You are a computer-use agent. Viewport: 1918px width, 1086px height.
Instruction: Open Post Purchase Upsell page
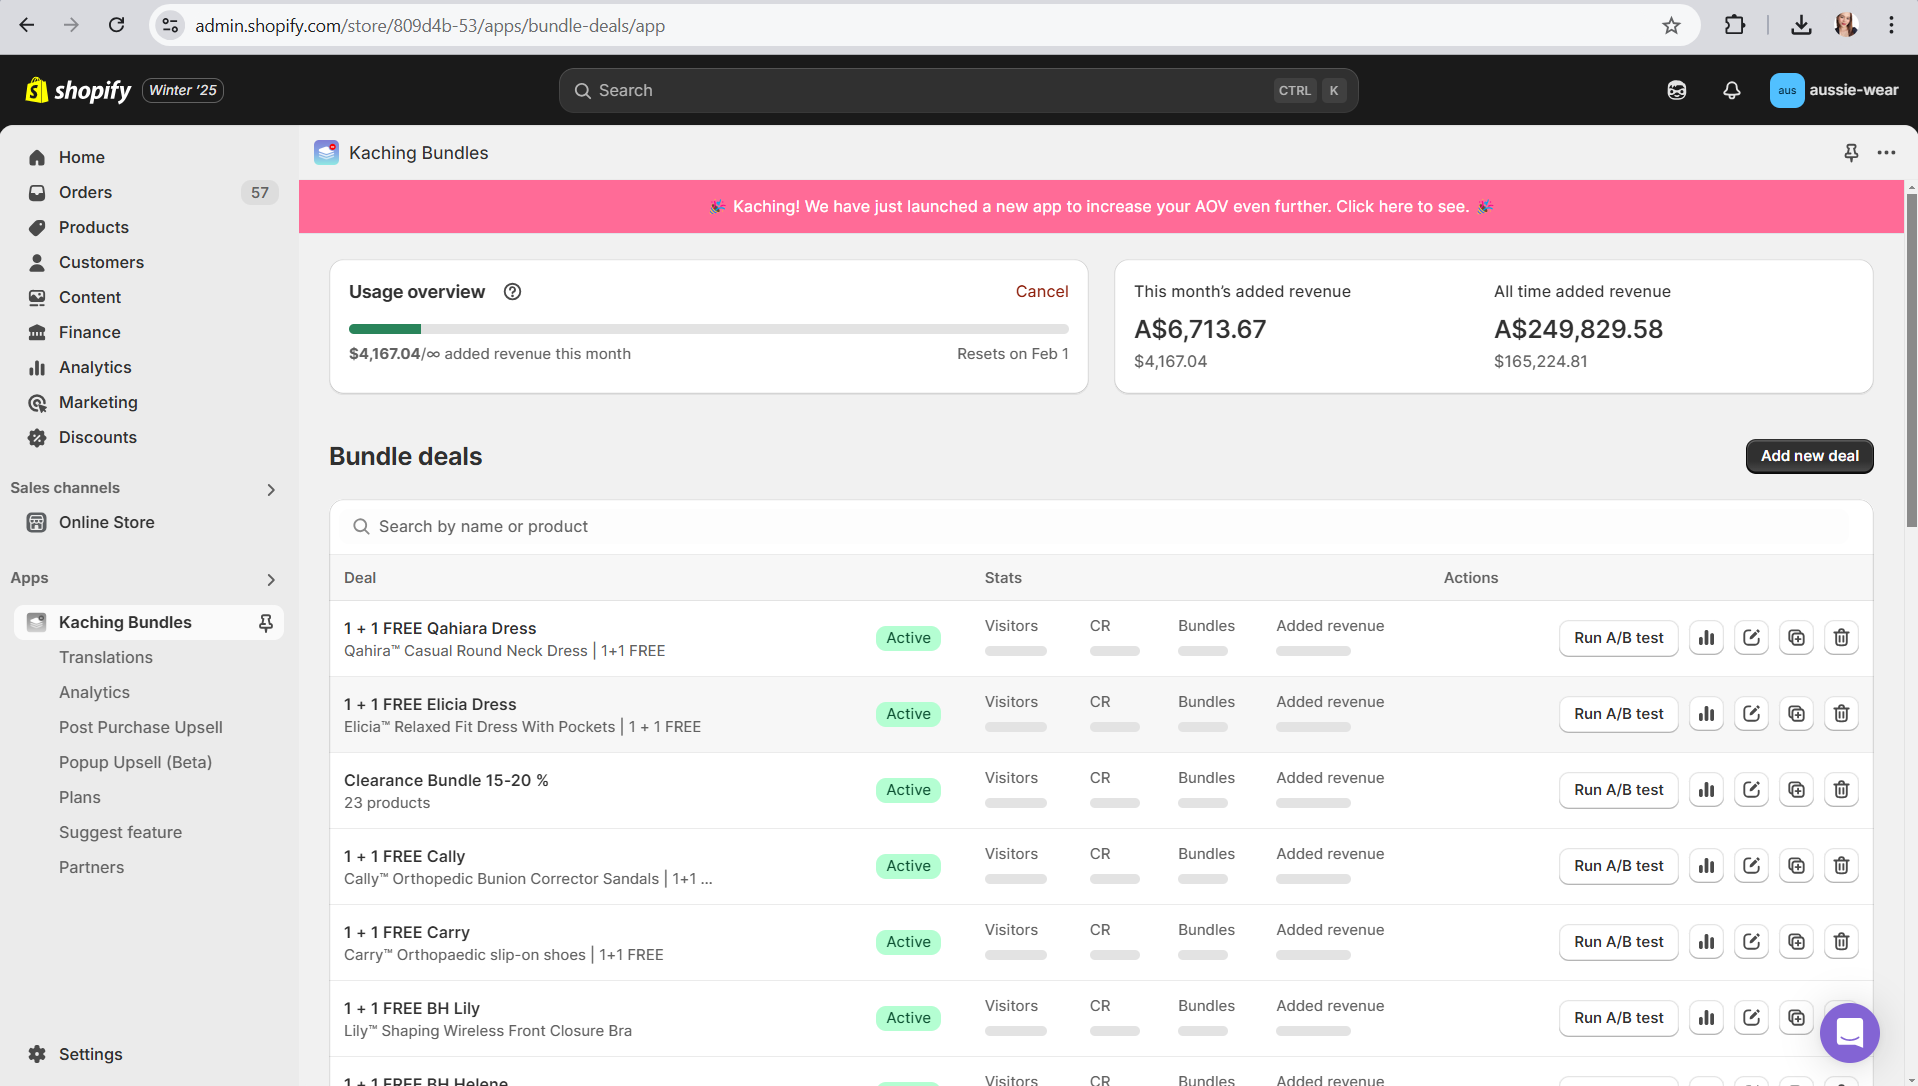point(141,728)
